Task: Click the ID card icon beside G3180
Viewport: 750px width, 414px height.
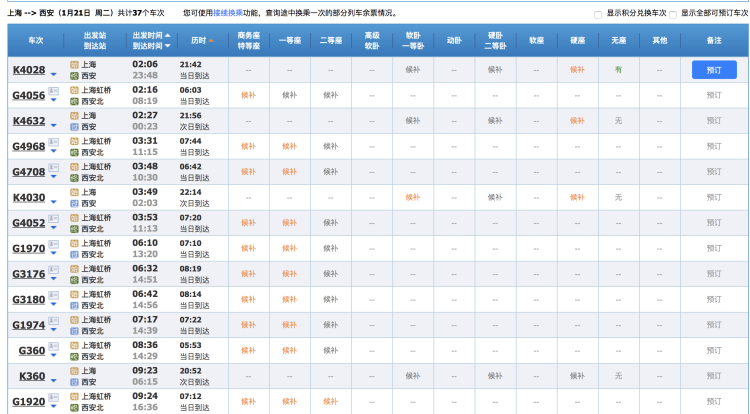Action: 54,296
